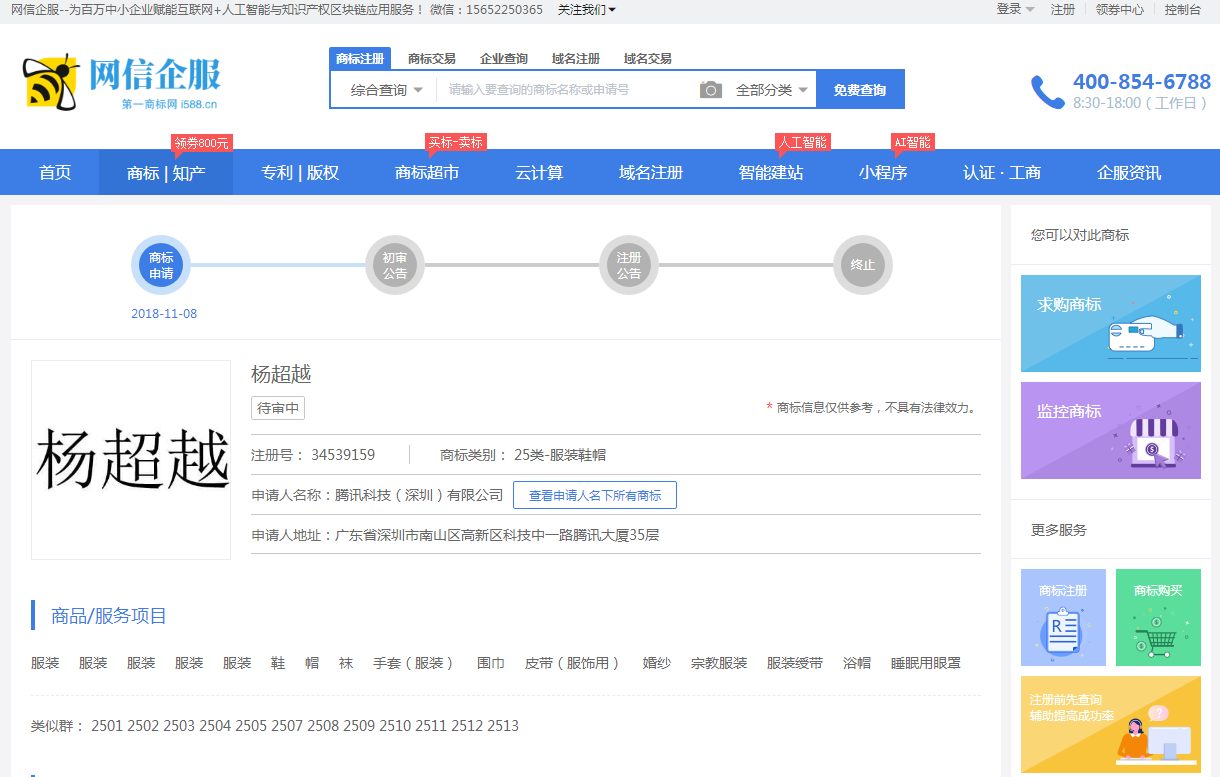Open the 商标注册 service card
1220x777 pixels.
tap(1063, 618)
